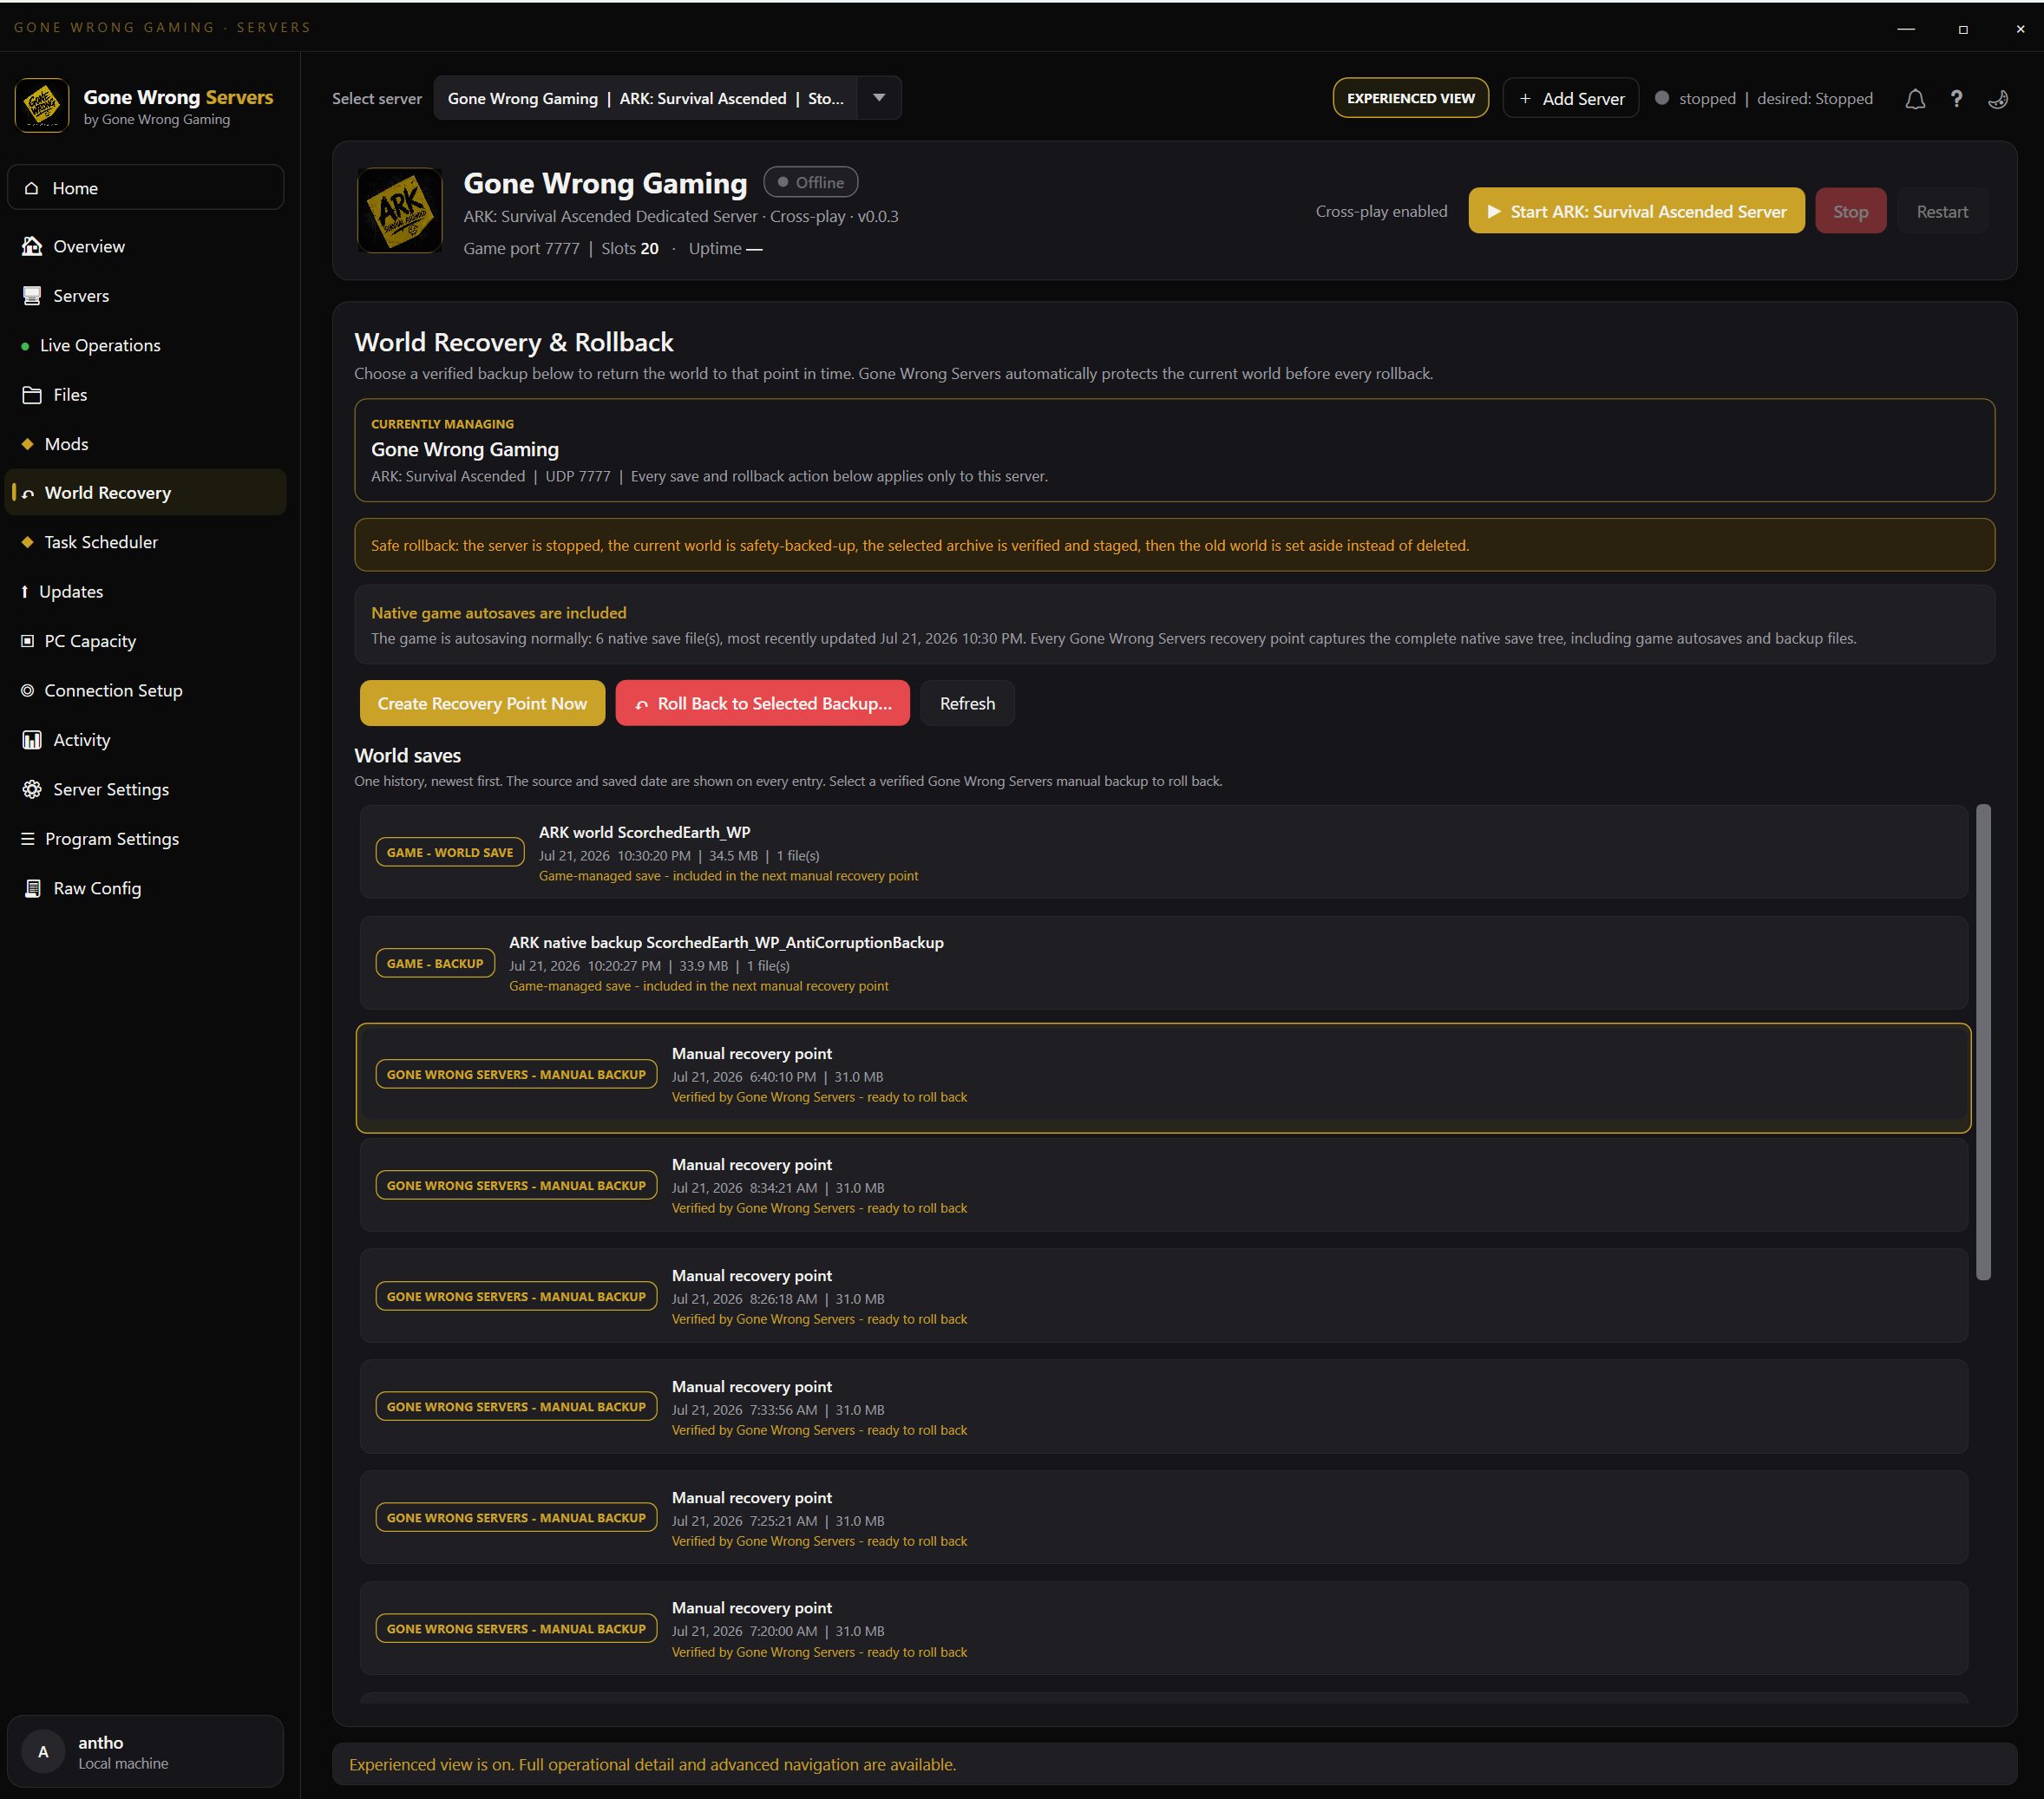Open notifications with the bell icon

(x=1914, y=99)
